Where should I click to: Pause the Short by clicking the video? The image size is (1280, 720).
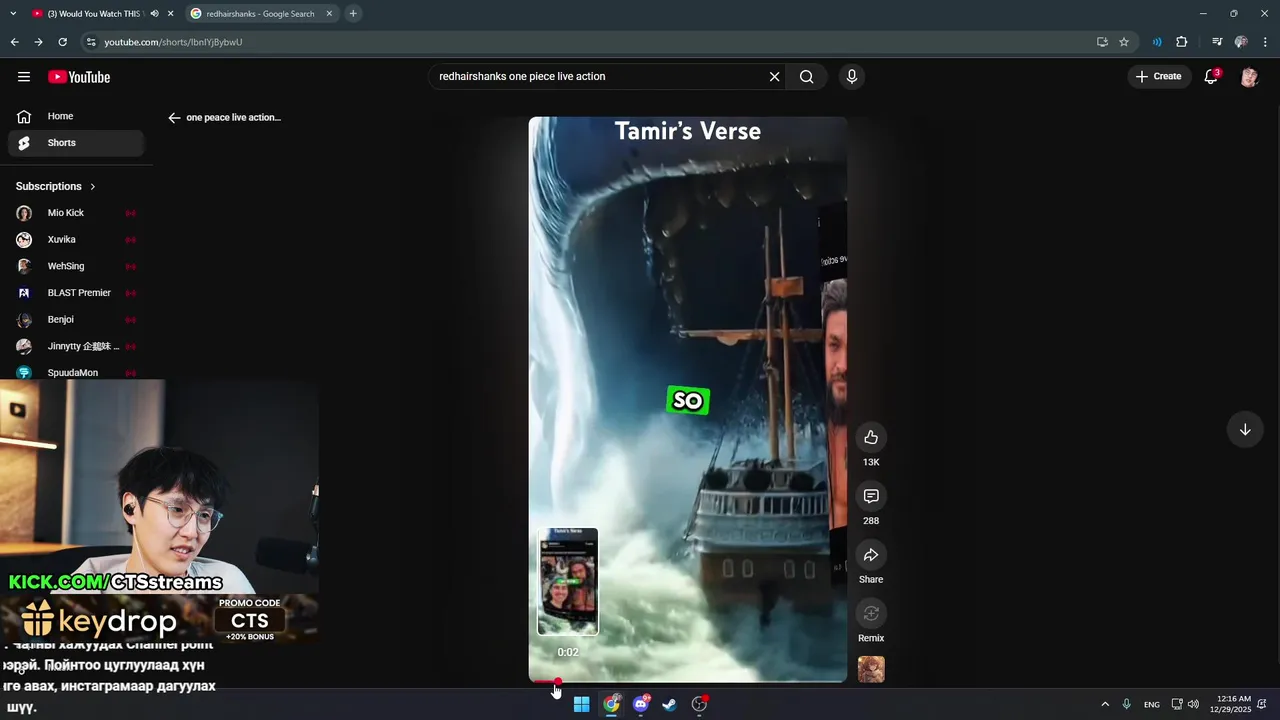click(688, 400)
